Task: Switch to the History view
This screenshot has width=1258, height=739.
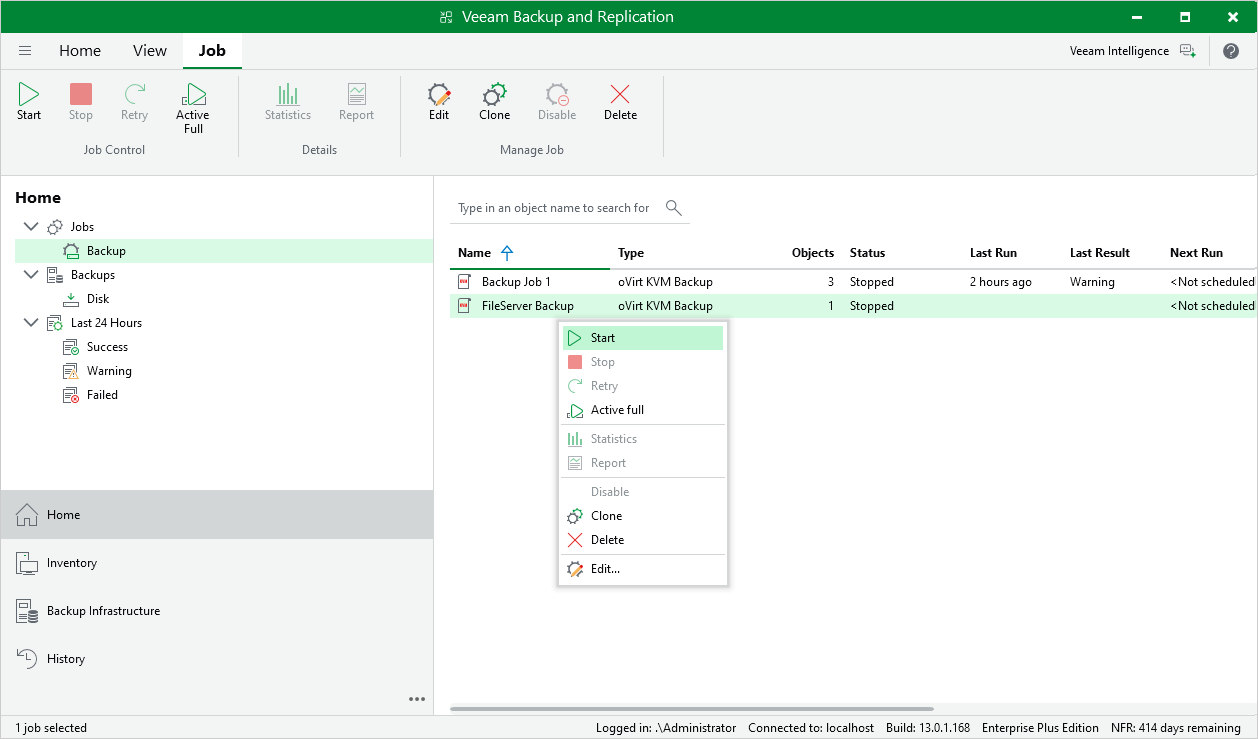Action: click(66, 658)
